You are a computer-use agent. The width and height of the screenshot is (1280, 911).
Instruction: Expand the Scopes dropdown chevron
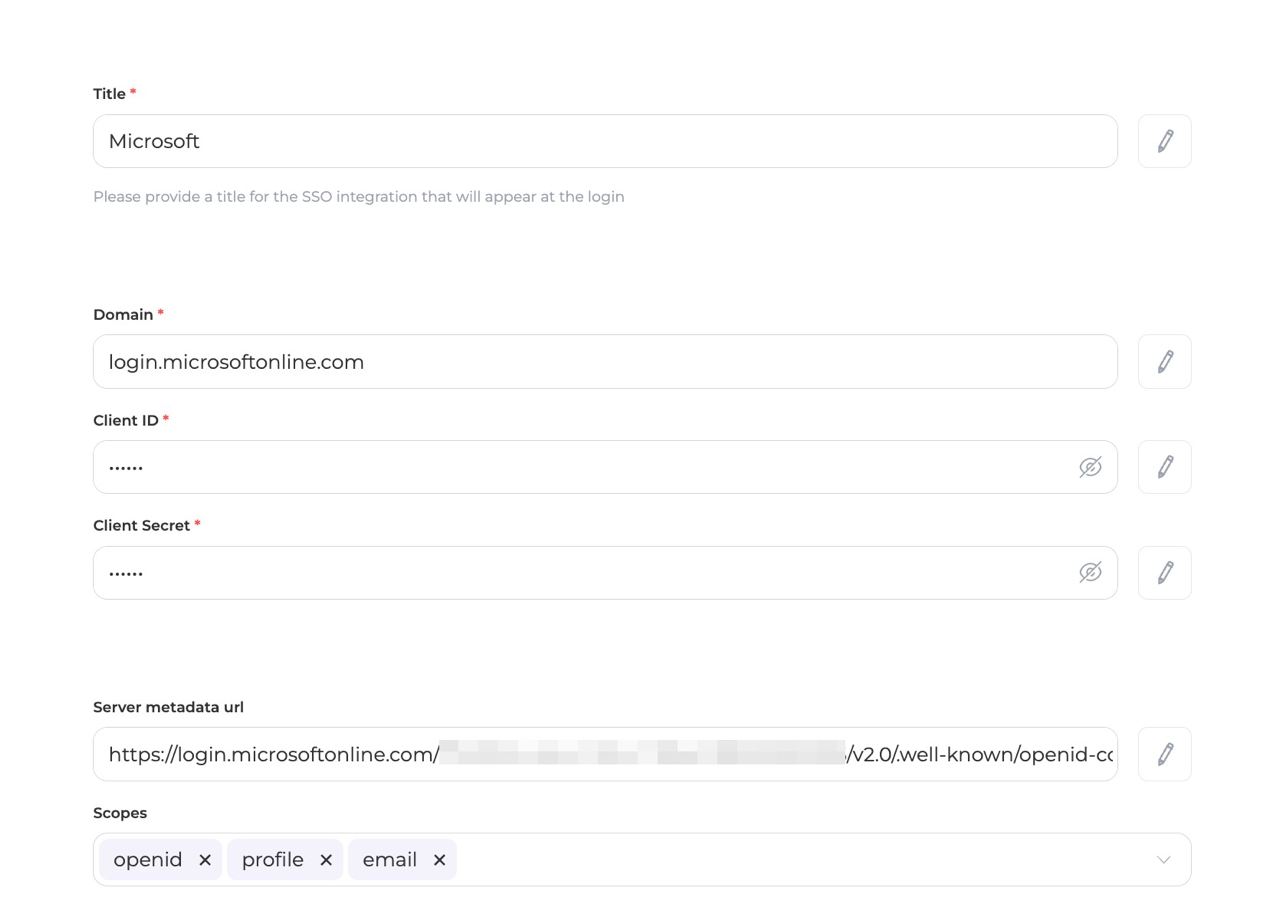point(1163,860)
